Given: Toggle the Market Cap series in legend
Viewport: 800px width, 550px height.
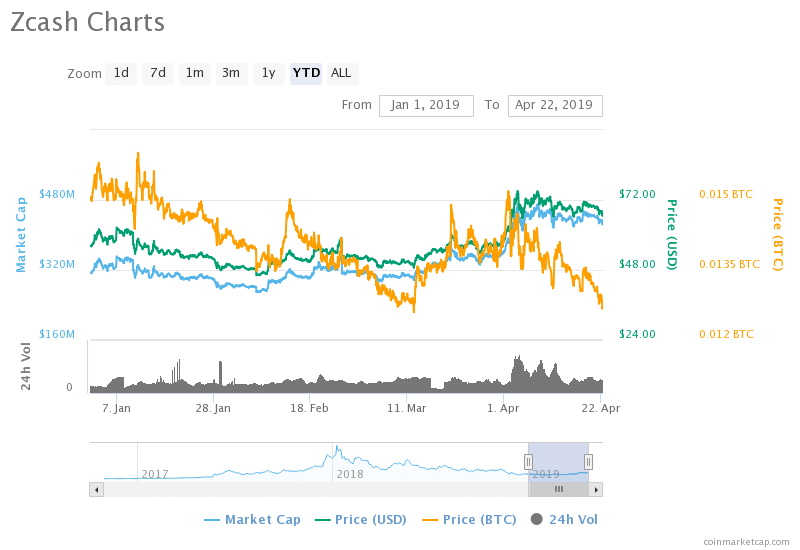Looking at the screenshot, I should [253, 519].
